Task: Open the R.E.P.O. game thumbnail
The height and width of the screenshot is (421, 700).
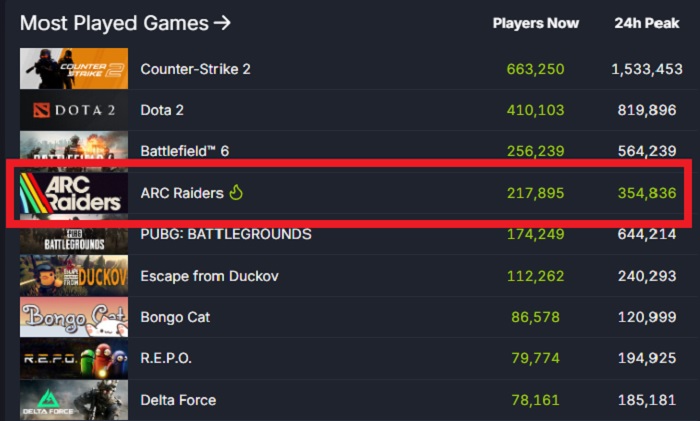Action: coord(74,358)
